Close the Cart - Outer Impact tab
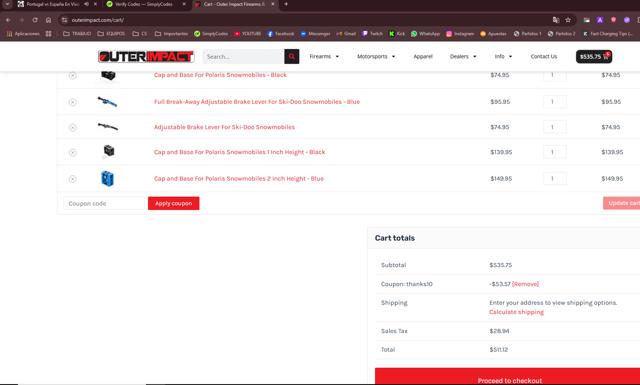Image resolution: width=640 pixels, height=385 pixels. click(x=273, y=4)
